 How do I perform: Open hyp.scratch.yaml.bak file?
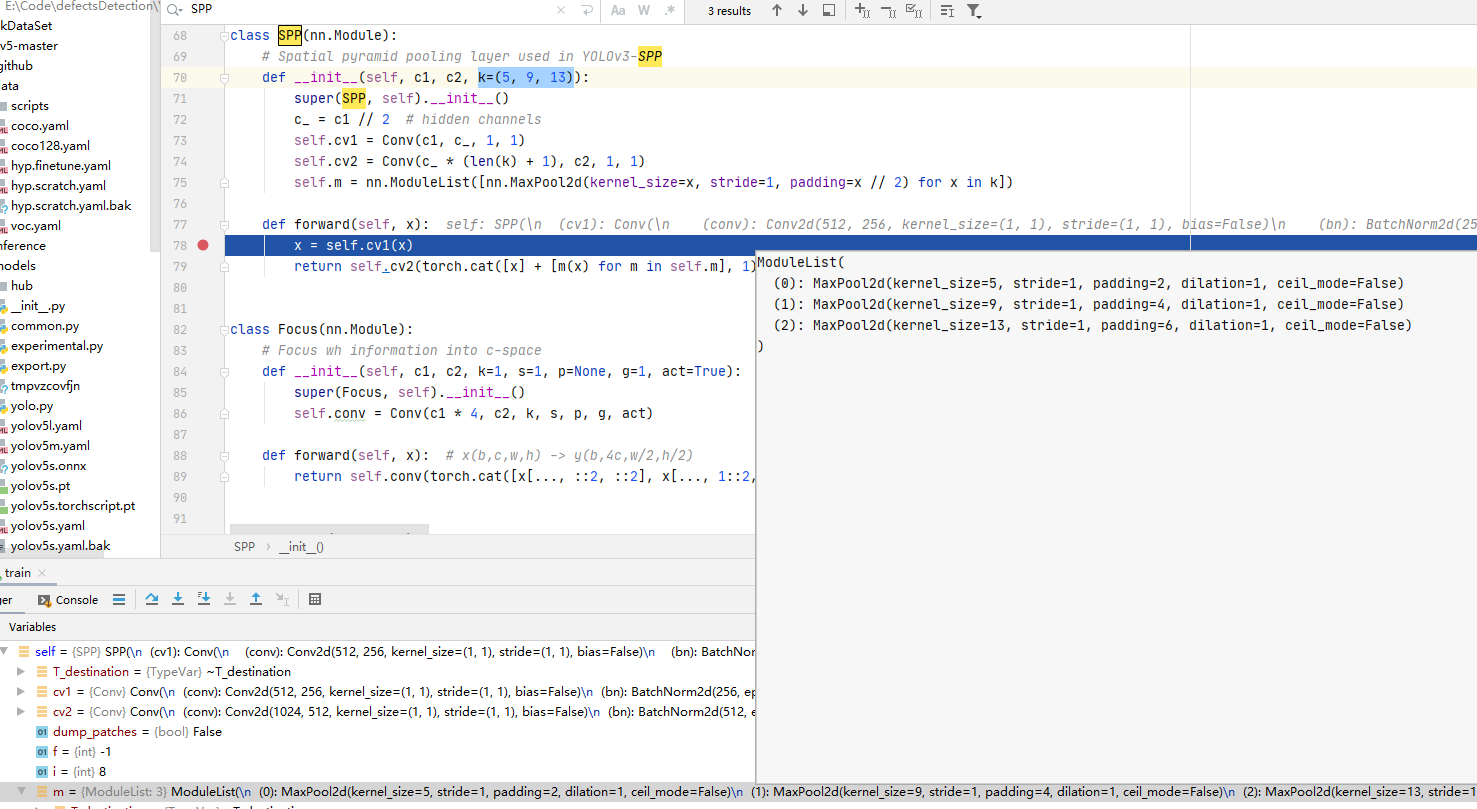tap(71, 206)
